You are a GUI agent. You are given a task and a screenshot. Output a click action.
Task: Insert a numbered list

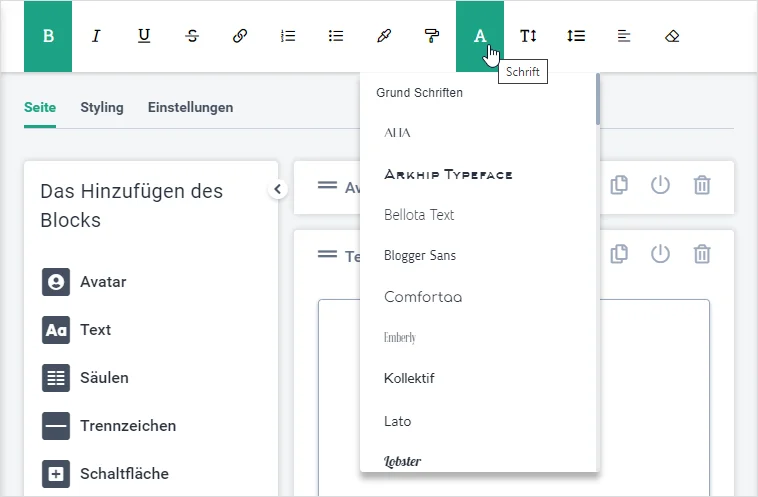click(x=288, y=36)
